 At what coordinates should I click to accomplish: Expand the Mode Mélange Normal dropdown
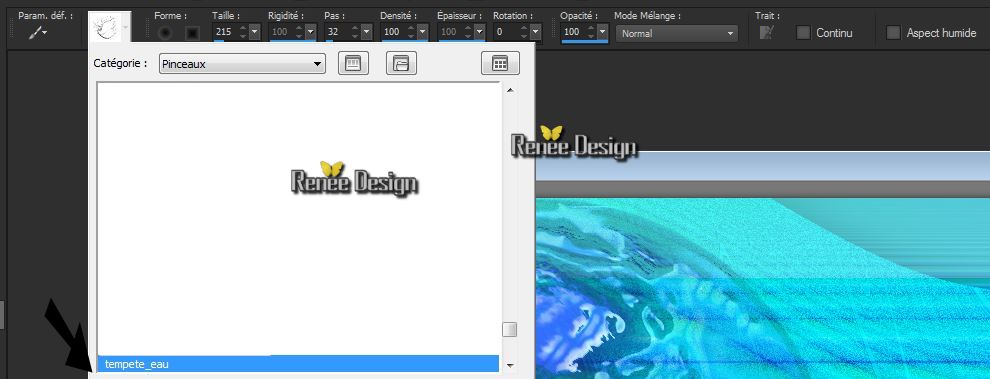(677, 33)
